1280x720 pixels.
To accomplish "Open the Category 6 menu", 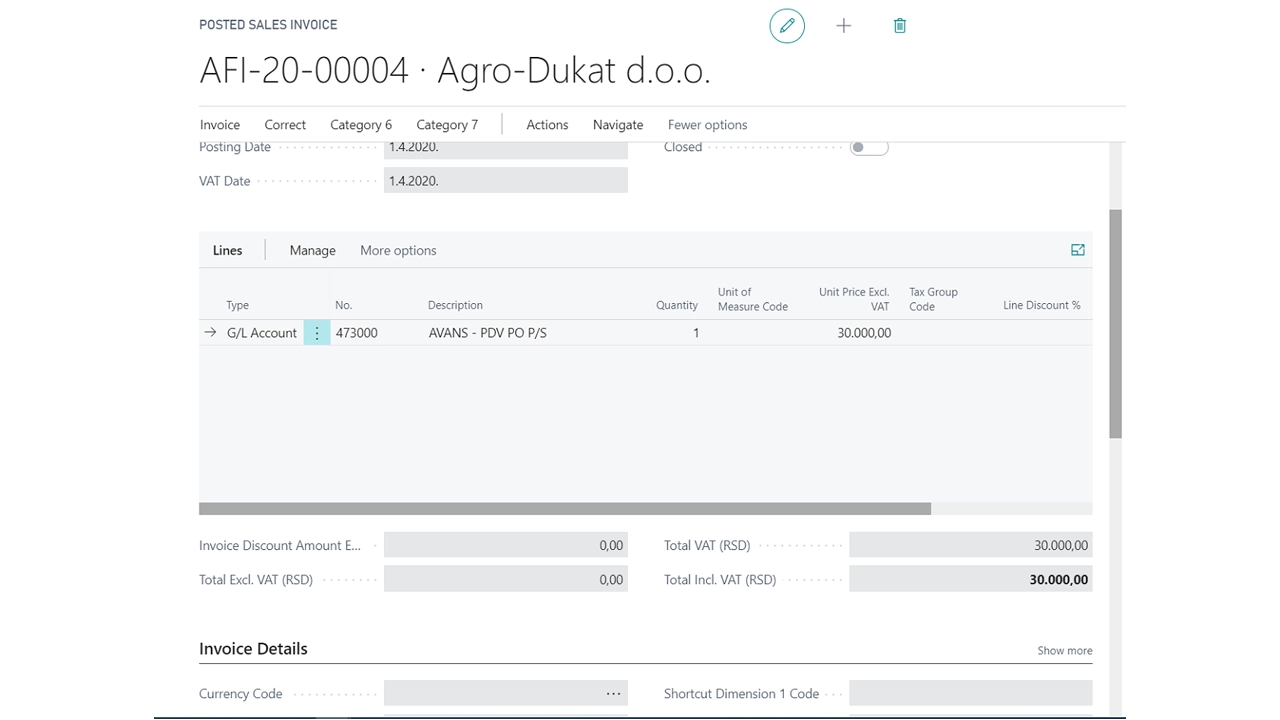I will (x=361, y=125).
